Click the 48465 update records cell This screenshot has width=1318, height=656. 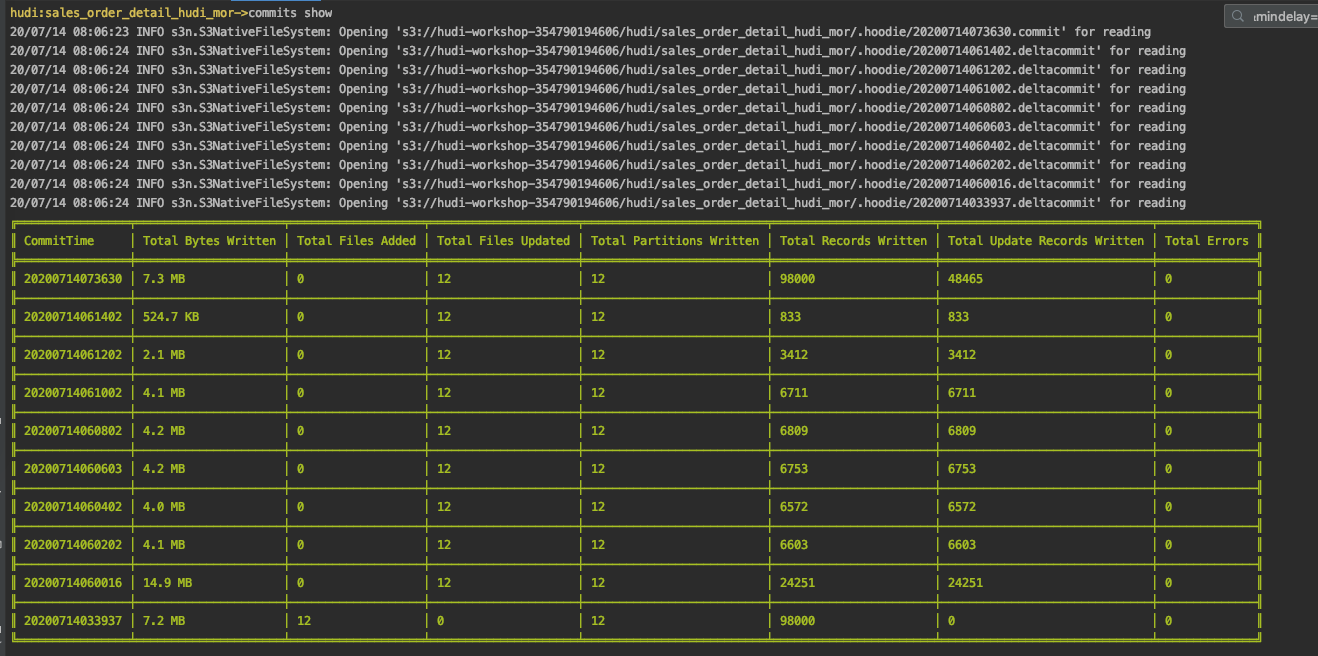click(965, 279)
